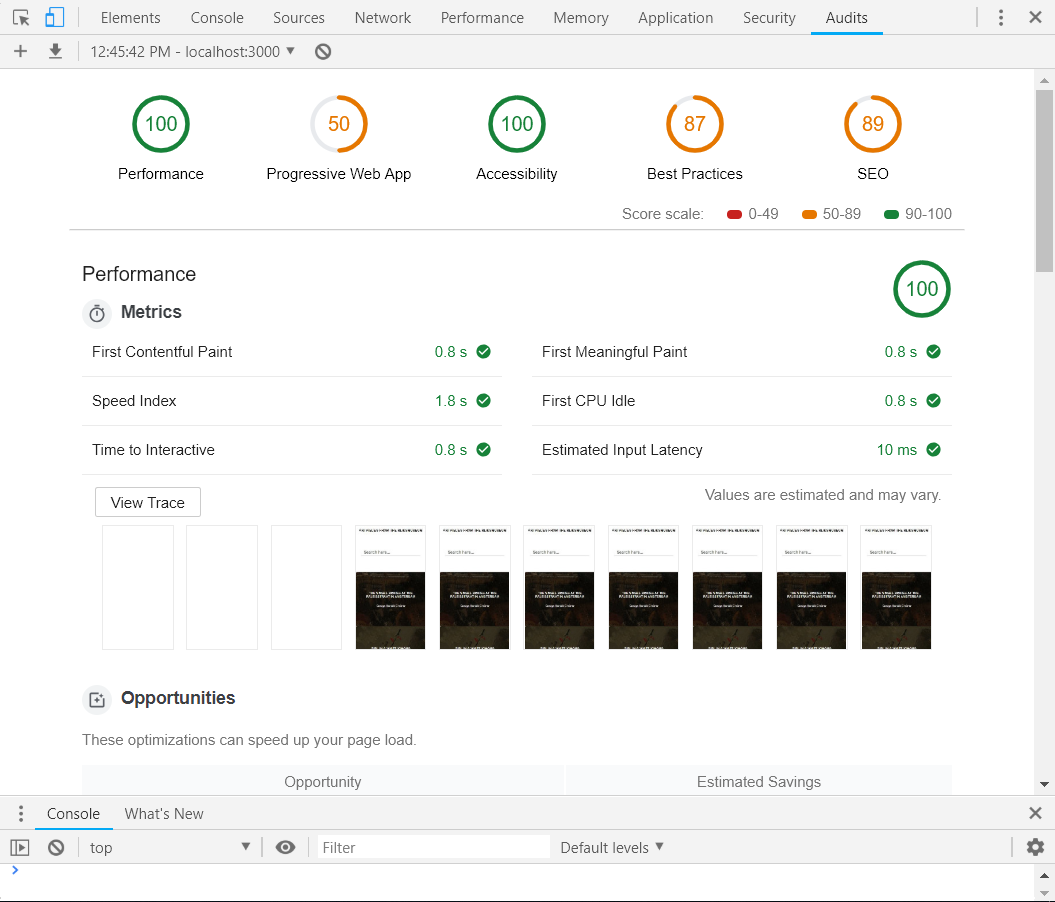Switch to the Elements tab
Image resolution: width=1055 pixels, height=902 pixels.
point(131,18)
